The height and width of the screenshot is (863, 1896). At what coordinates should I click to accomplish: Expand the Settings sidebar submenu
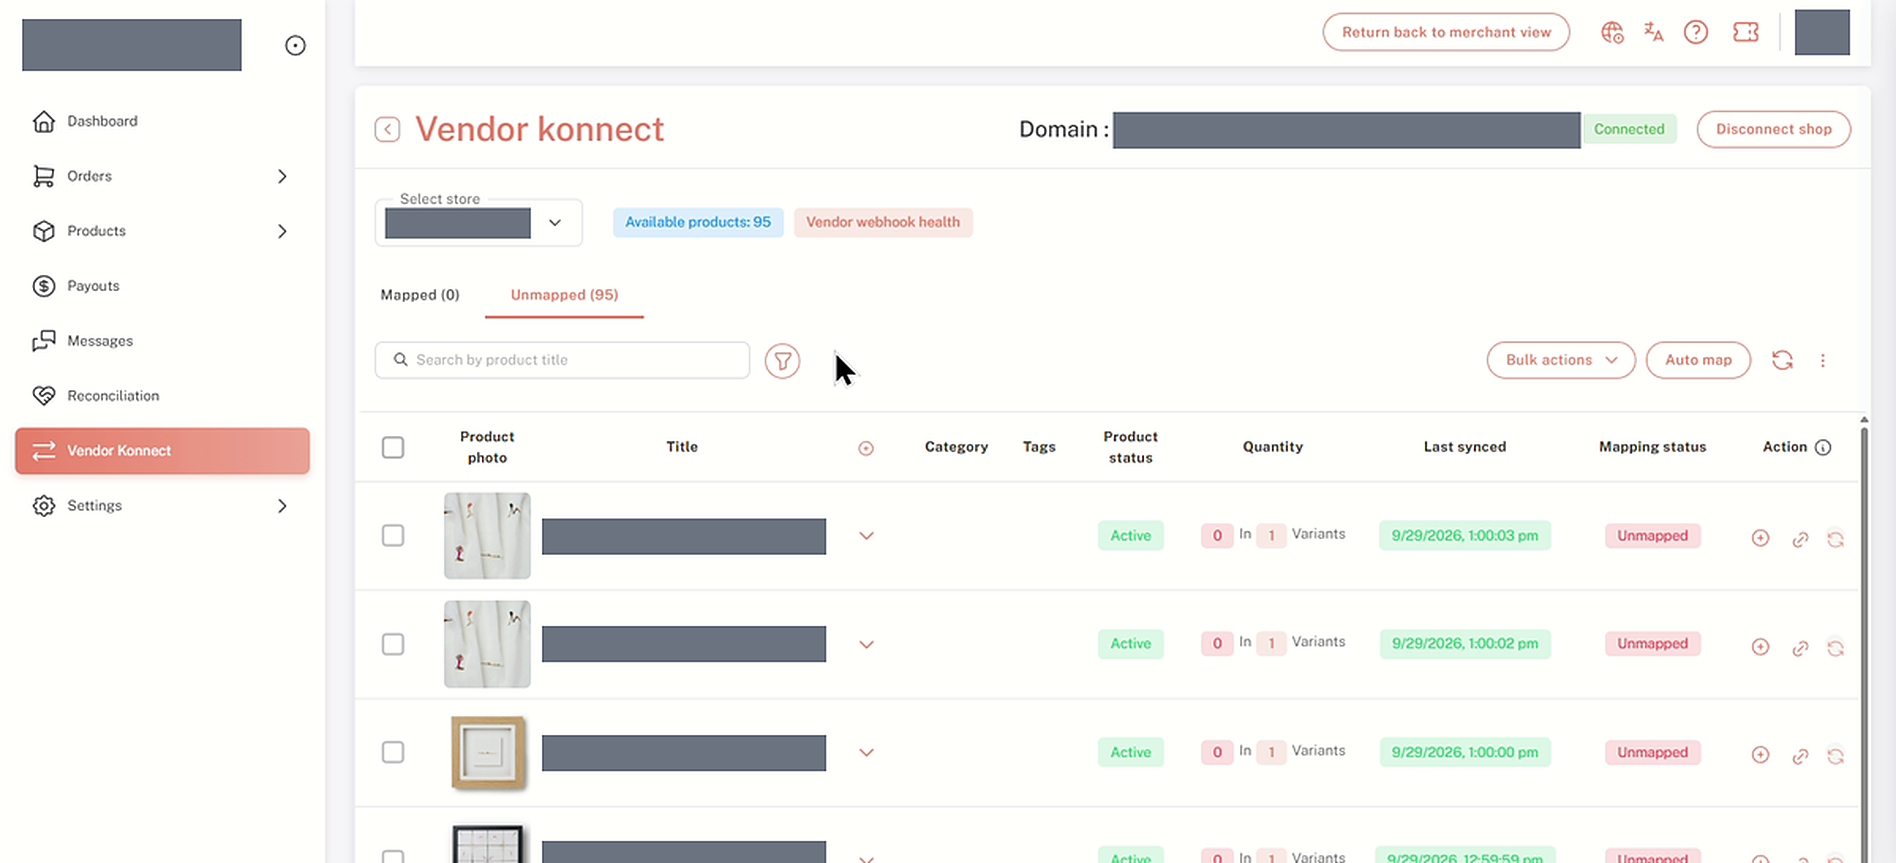[282, 506]
